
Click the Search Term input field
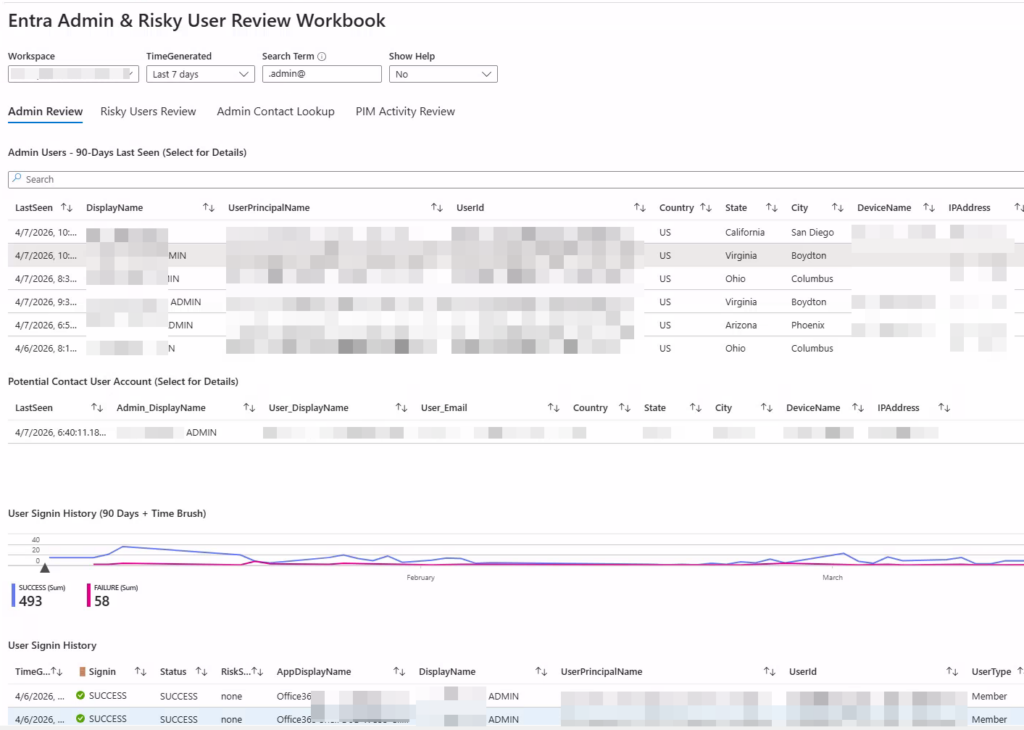point(322,74)
